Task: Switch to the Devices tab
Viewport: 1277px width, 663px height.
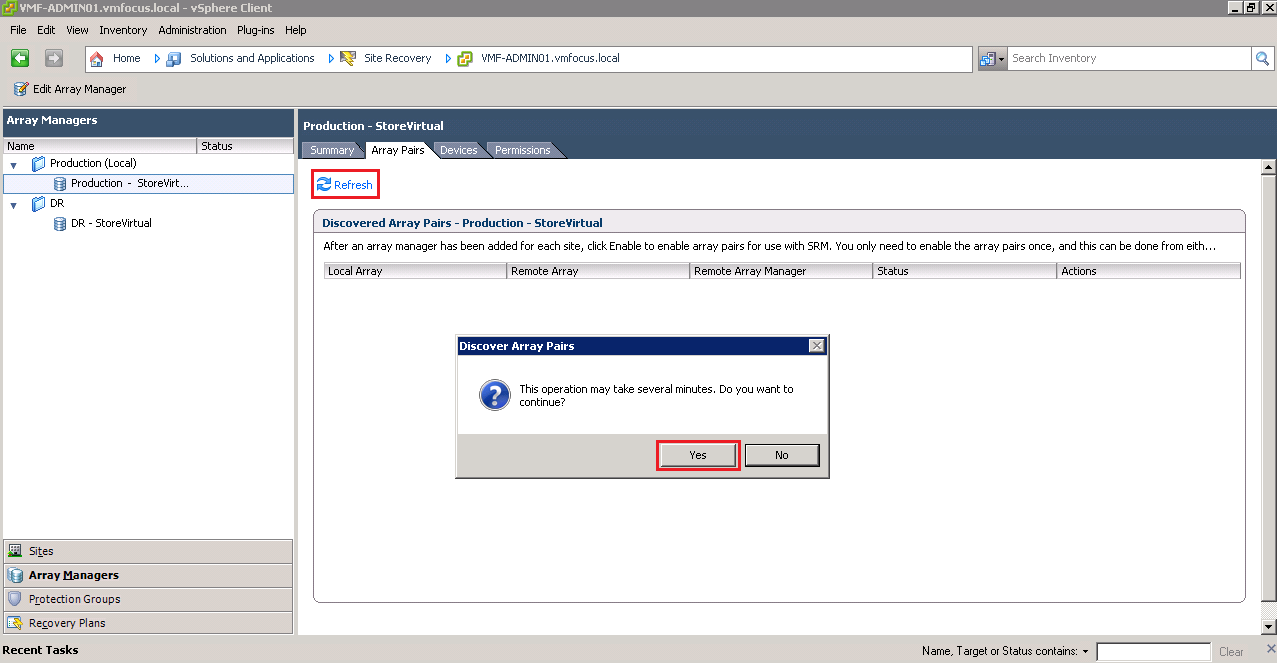Action: tap(458, 150)
